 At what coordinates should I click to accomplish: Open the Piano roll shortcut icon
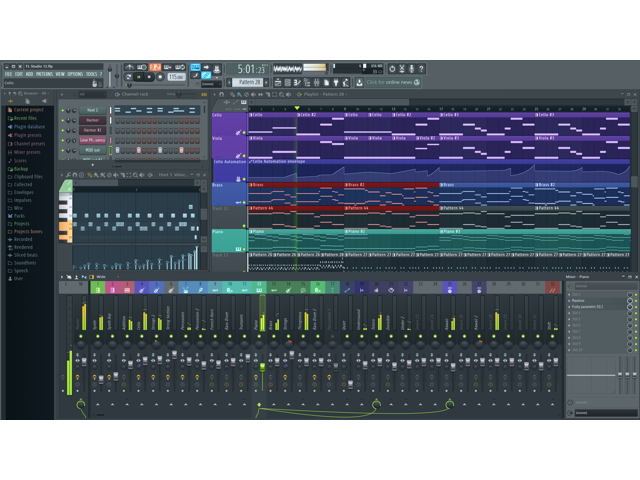pos(297,83)
